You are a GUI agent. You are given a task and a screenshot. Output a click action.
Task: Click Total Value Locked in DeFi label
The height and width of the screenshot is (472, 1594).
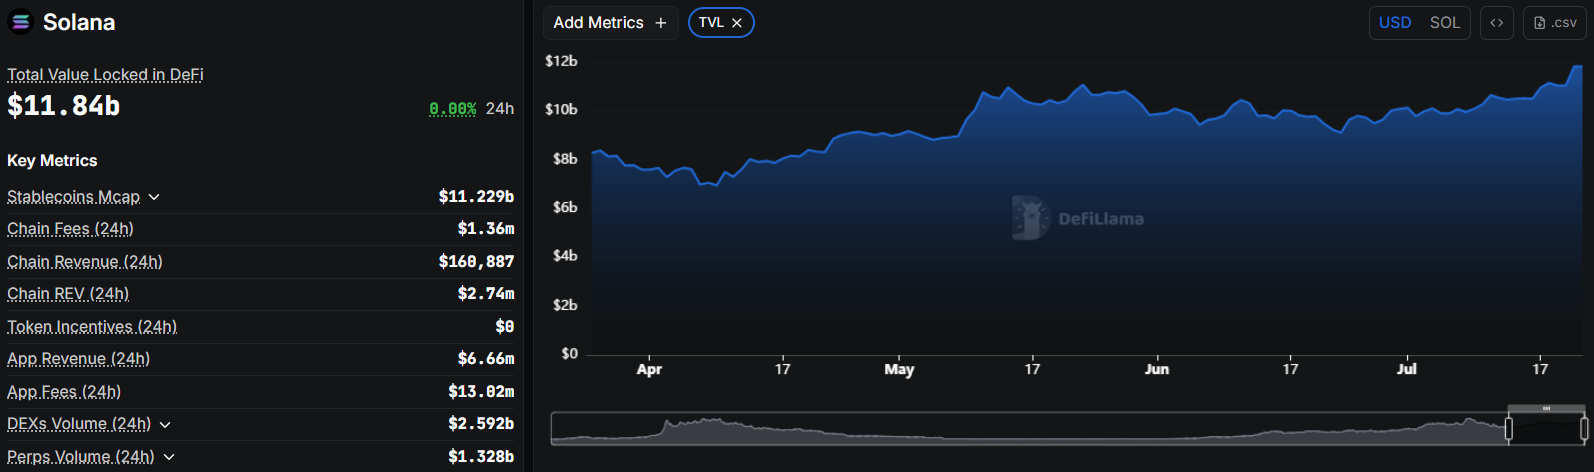[x=105, y=75]
